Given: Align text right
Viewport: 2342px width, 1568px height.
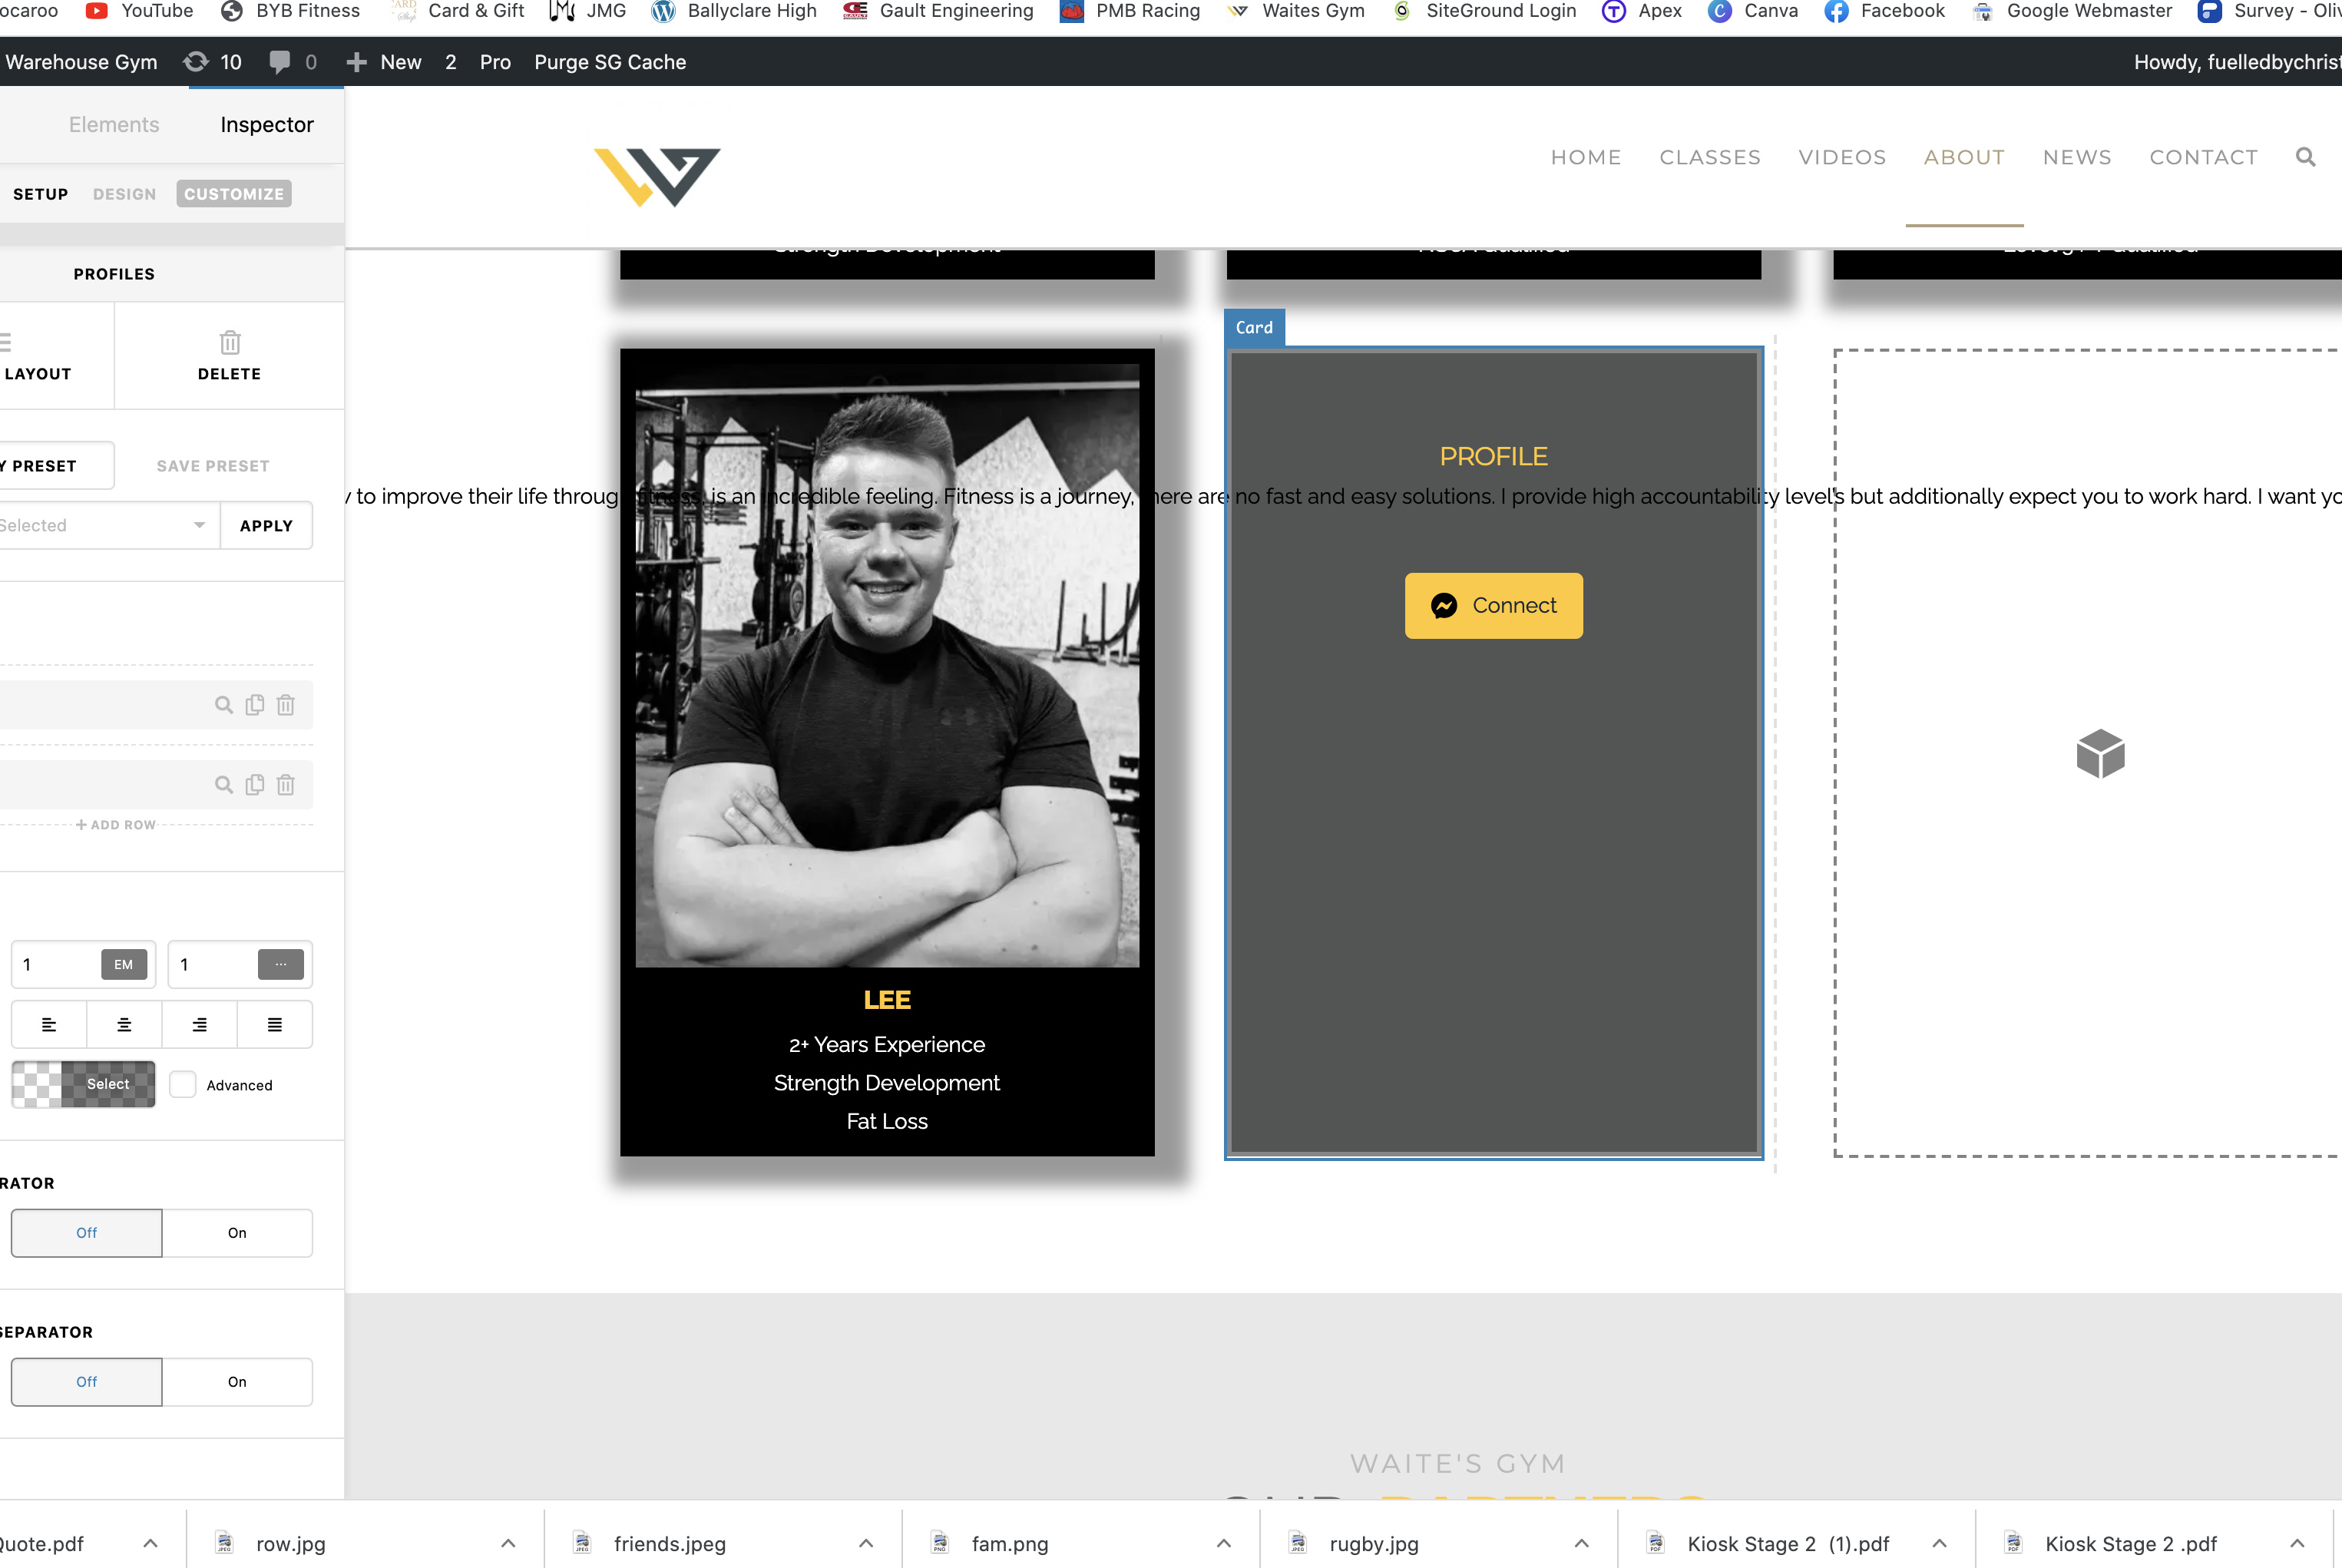Looking at the screenshot, I should pos(200,1024).
